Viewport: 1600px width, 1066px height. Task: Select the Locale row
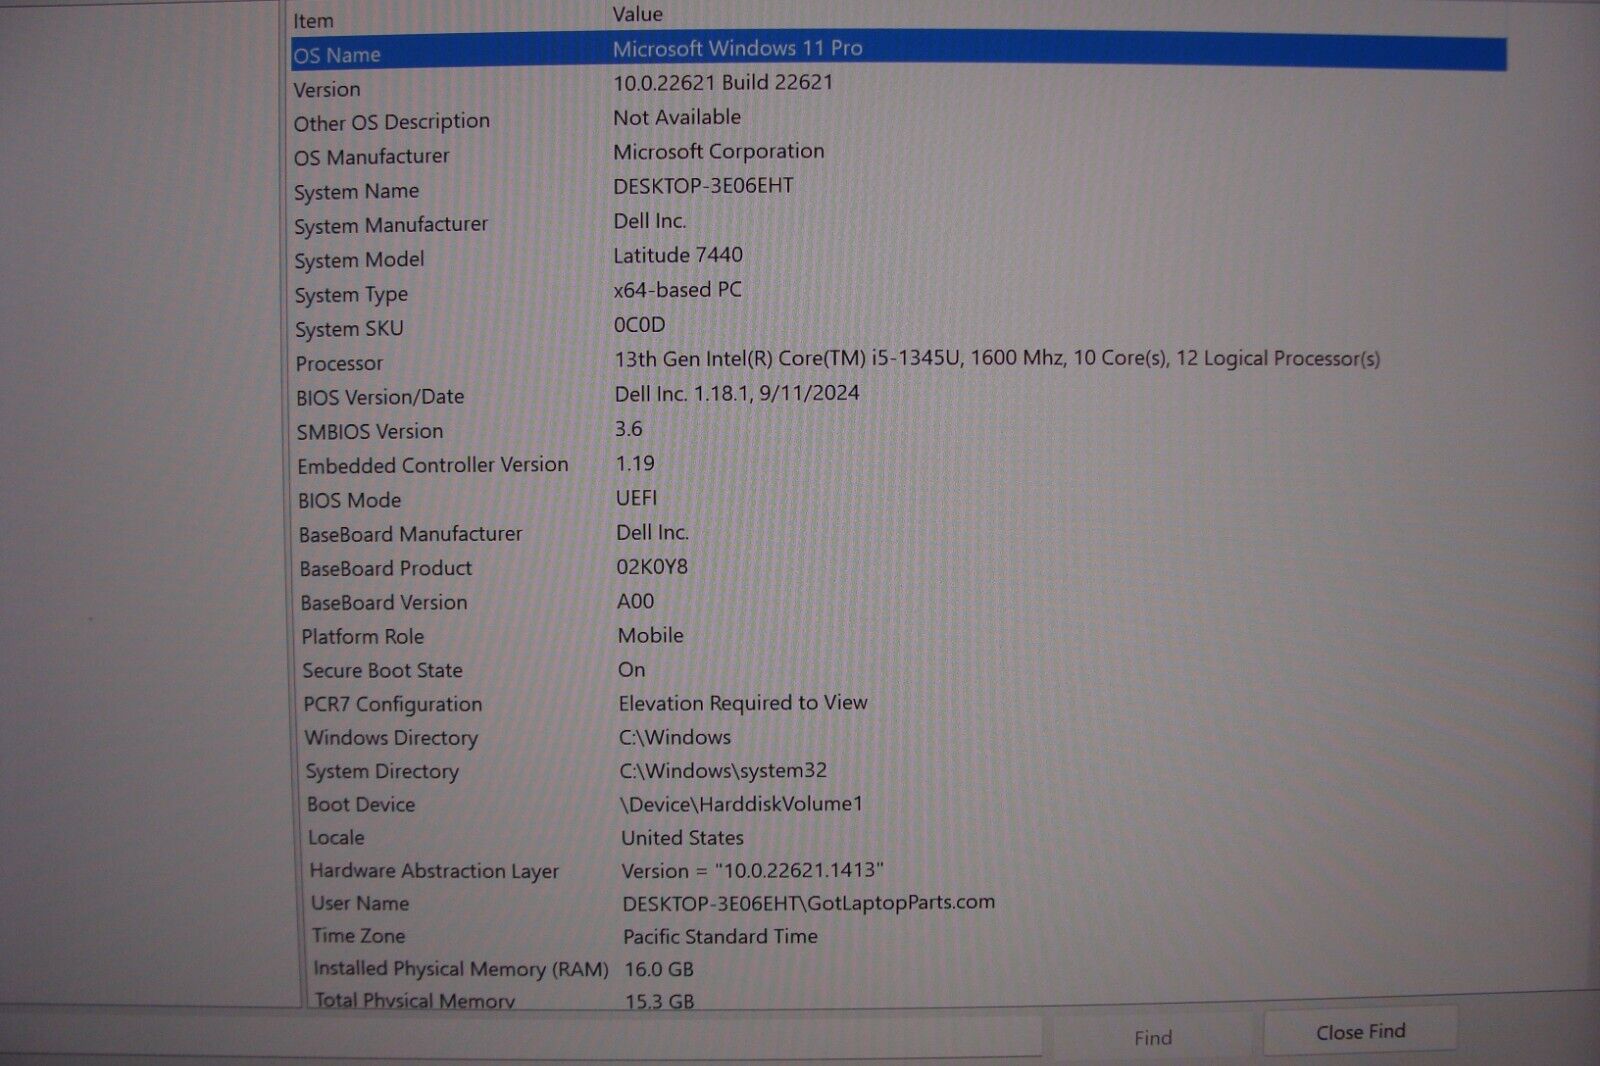(336, 837)
